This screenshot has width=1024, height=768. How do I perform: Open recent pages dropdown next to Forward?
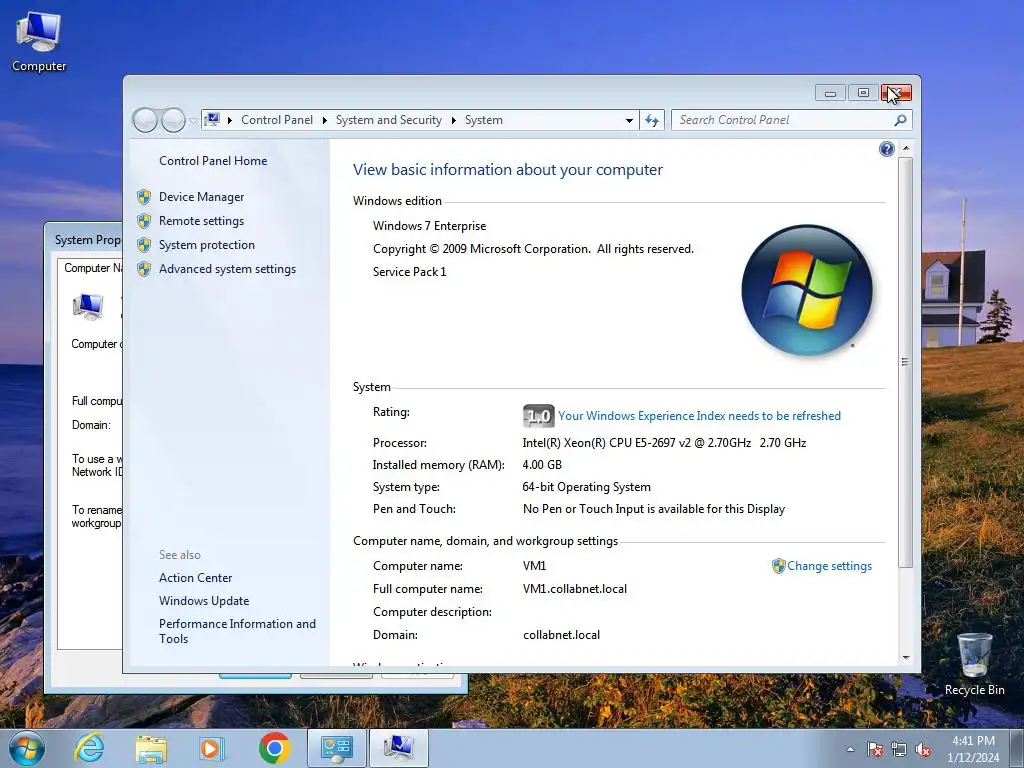(193, 121)
